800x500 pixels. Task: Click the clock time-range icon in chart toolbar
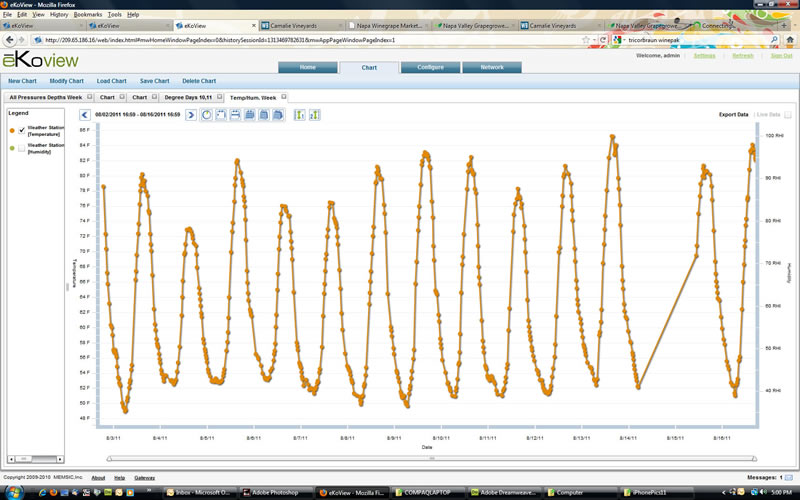206,115
